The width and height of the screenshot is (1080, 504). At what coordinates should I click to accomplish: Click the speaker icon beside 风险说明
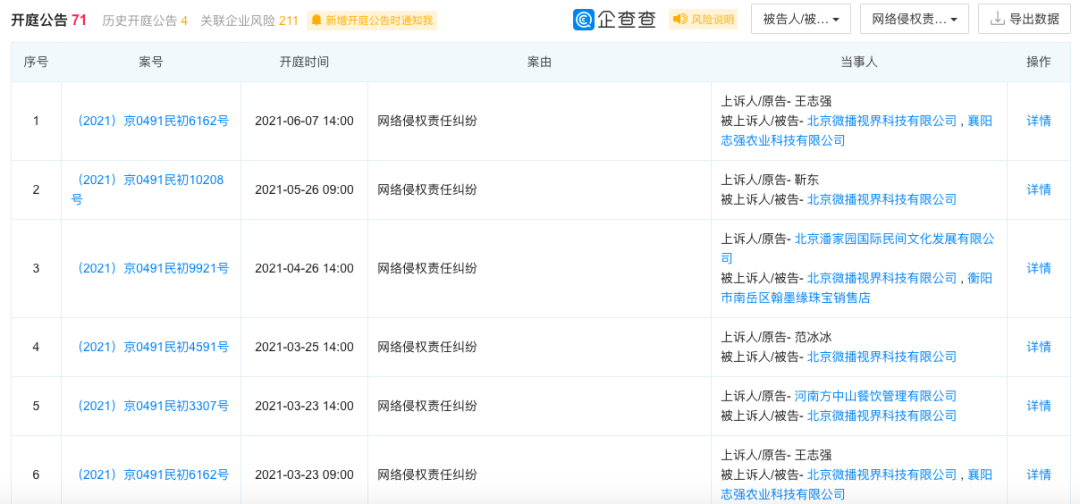pos(680,20)
